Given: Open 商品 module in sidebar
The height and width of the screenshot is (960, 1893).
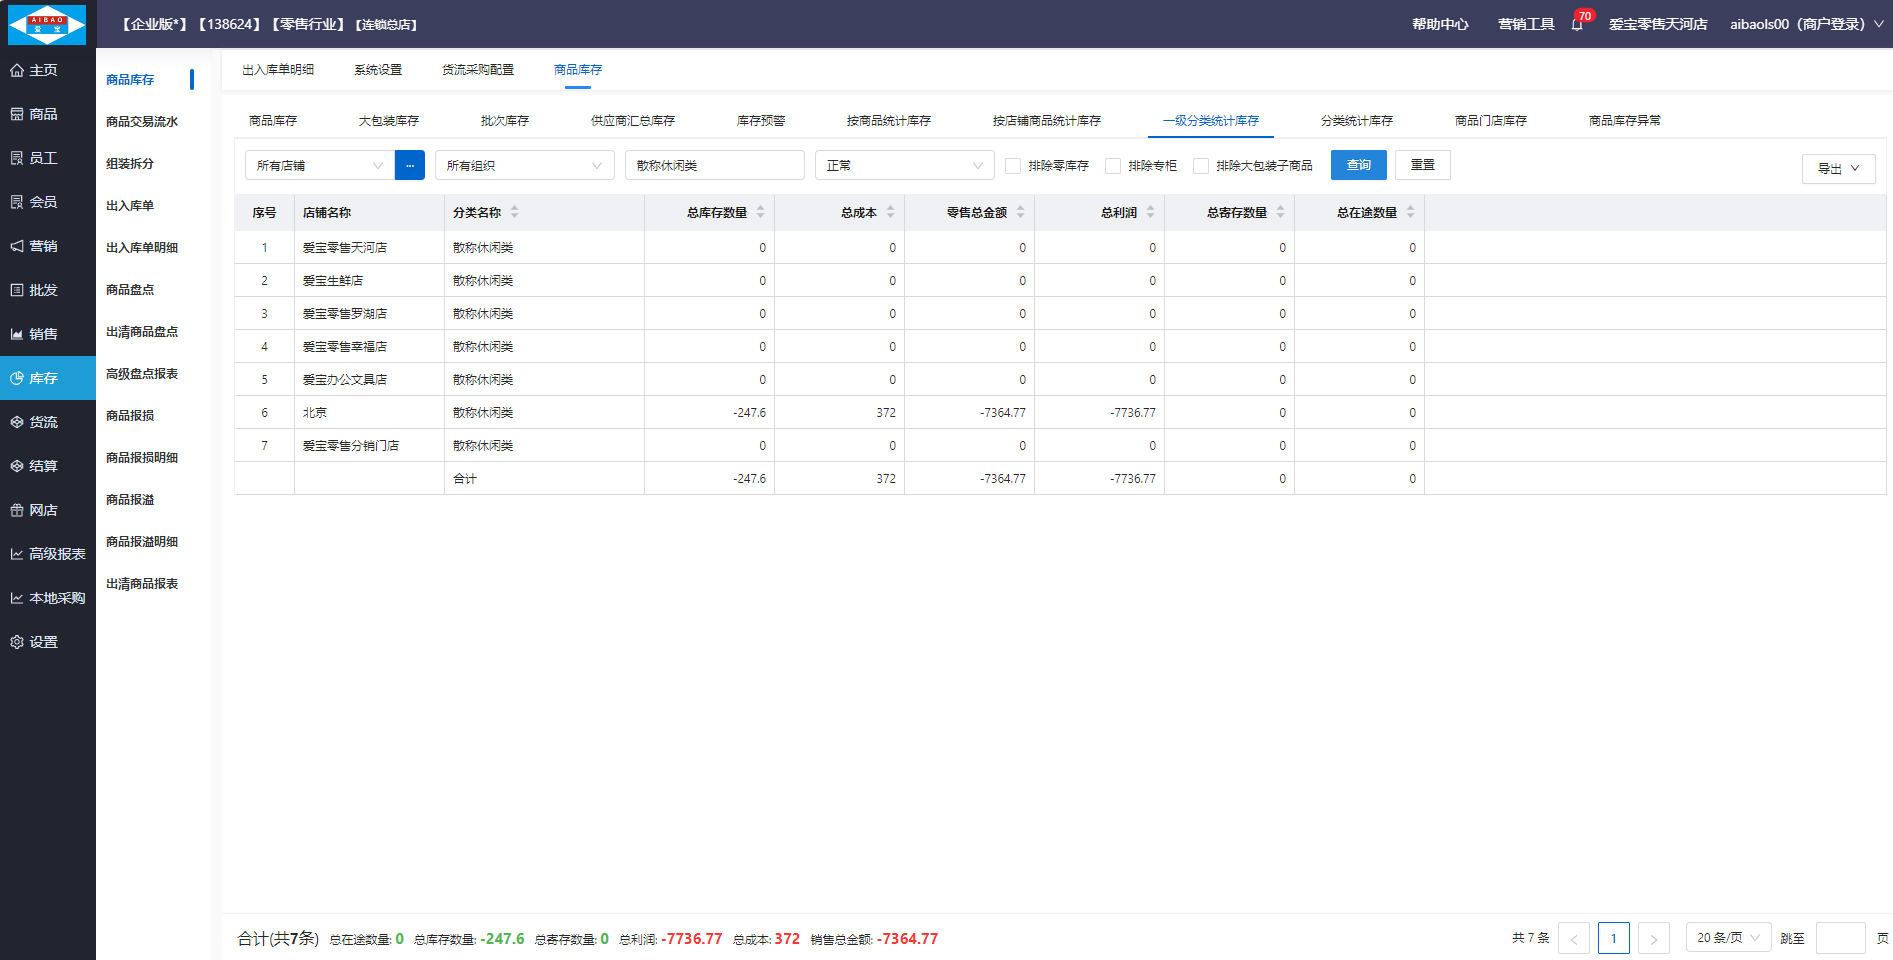Looking at the screenshot, I should (48, 114).
